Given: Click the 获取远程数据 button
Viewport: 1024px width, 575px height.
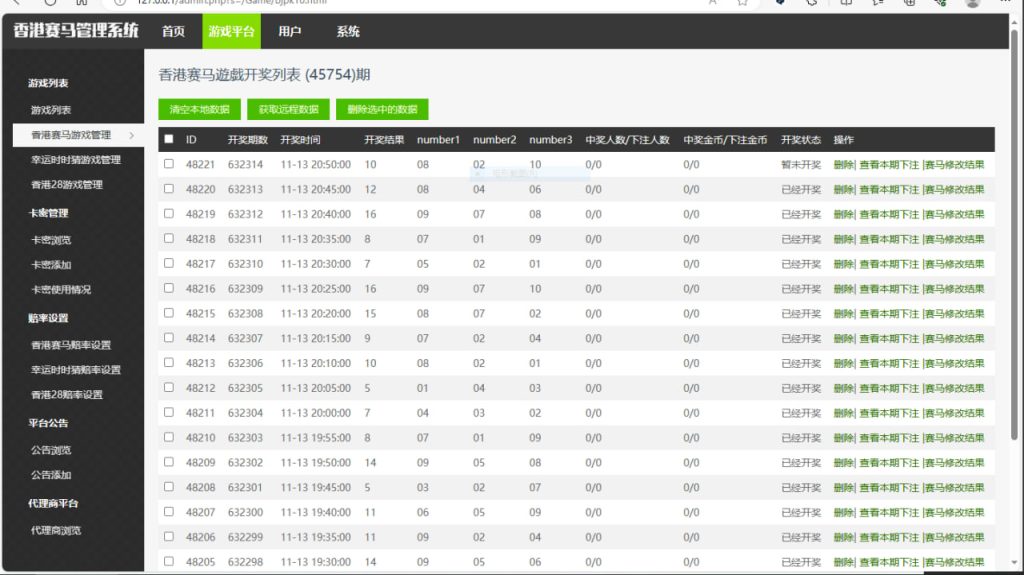Looking at the screenshot, I should pos(288,109).
